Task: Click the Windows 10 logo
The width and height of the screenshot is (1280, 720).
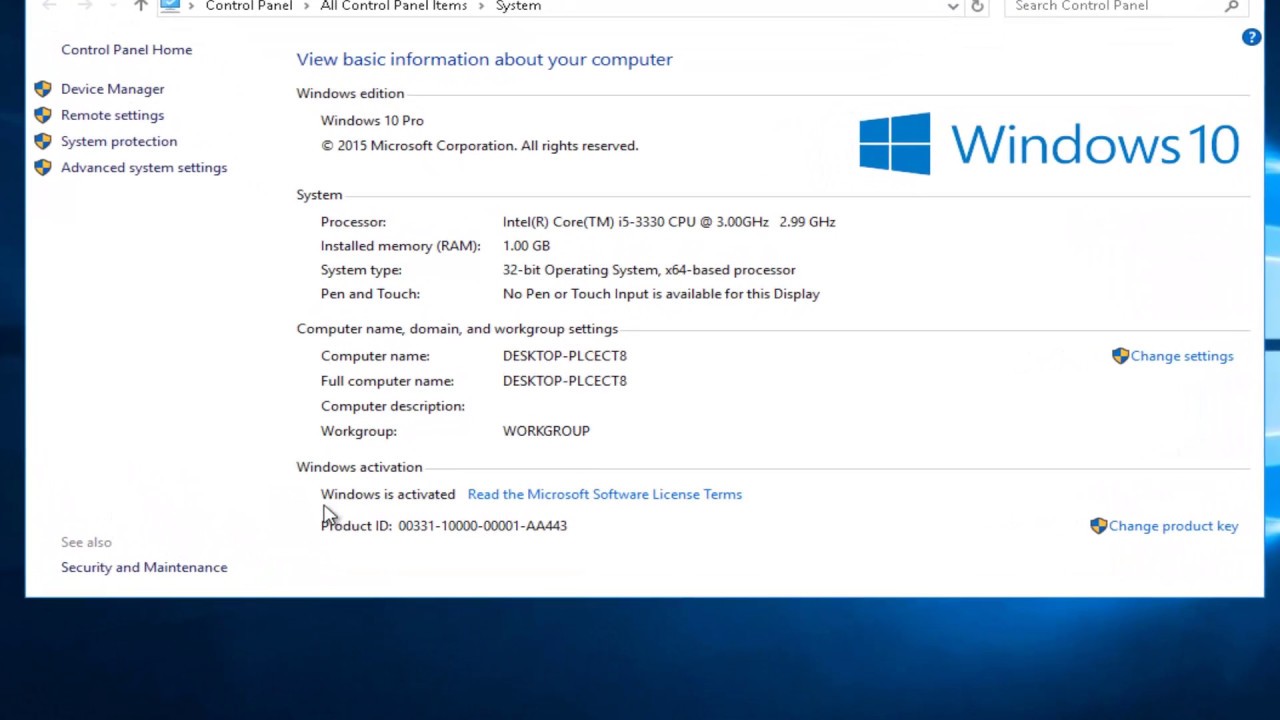Action: pyautogui.click(x=1049, y=144)
